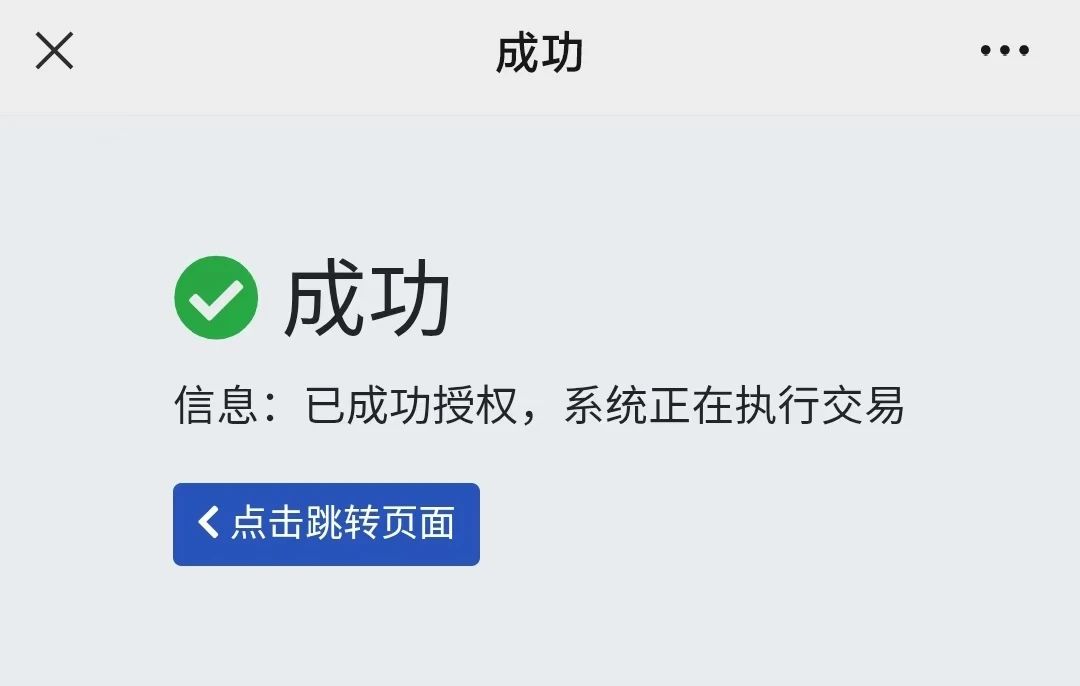Tap the white tick inside the green circle

click(216, 300)
